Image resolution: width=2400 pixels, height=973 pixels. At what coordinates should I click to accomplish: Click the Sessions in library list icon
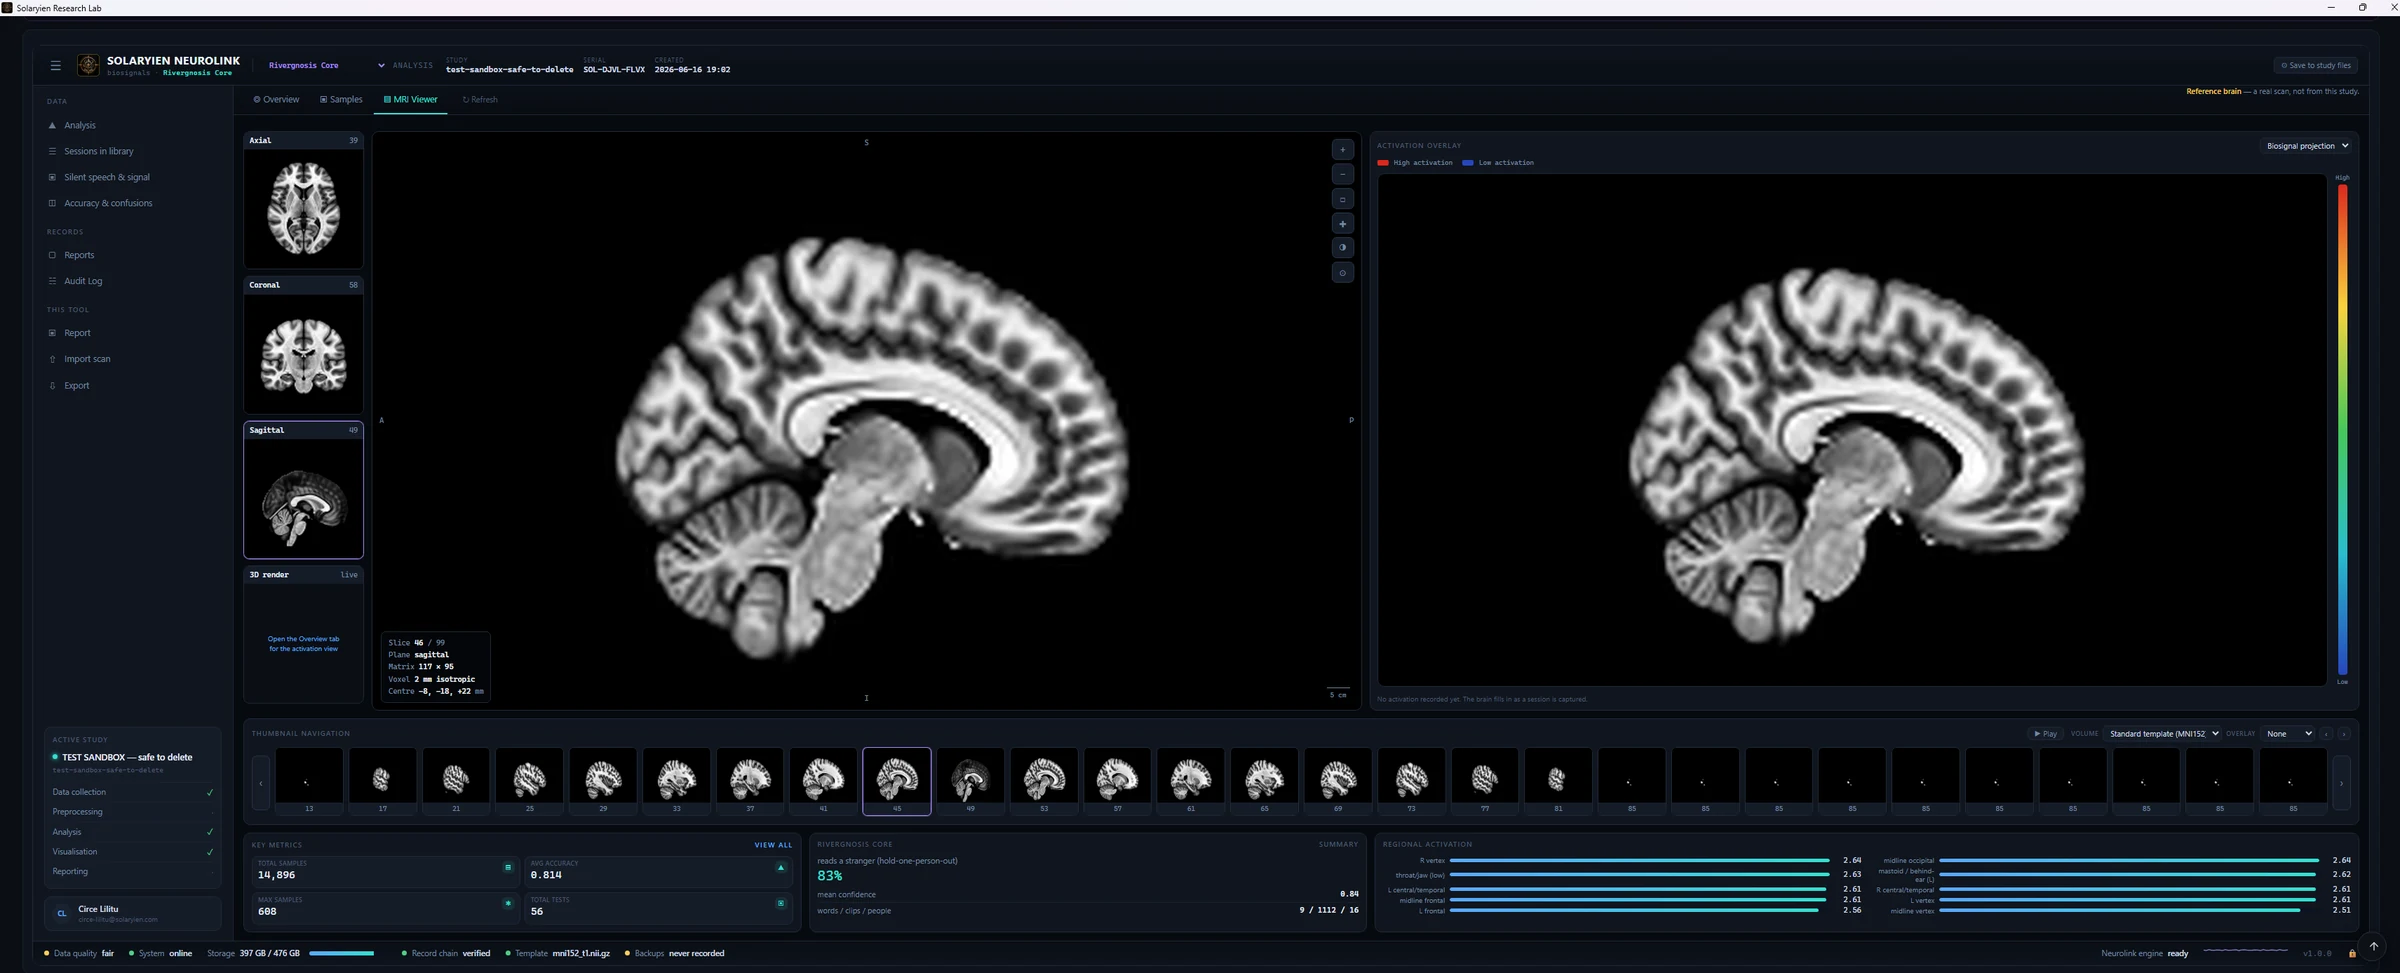click(52, 151)
